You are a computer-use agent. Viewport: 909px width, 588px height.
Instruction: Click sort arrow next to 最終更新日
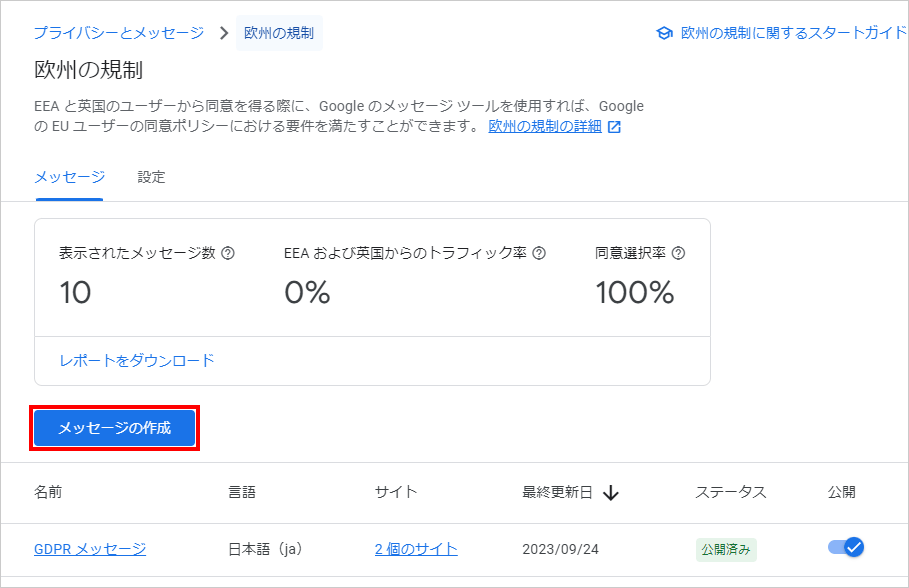pos(611,493)
